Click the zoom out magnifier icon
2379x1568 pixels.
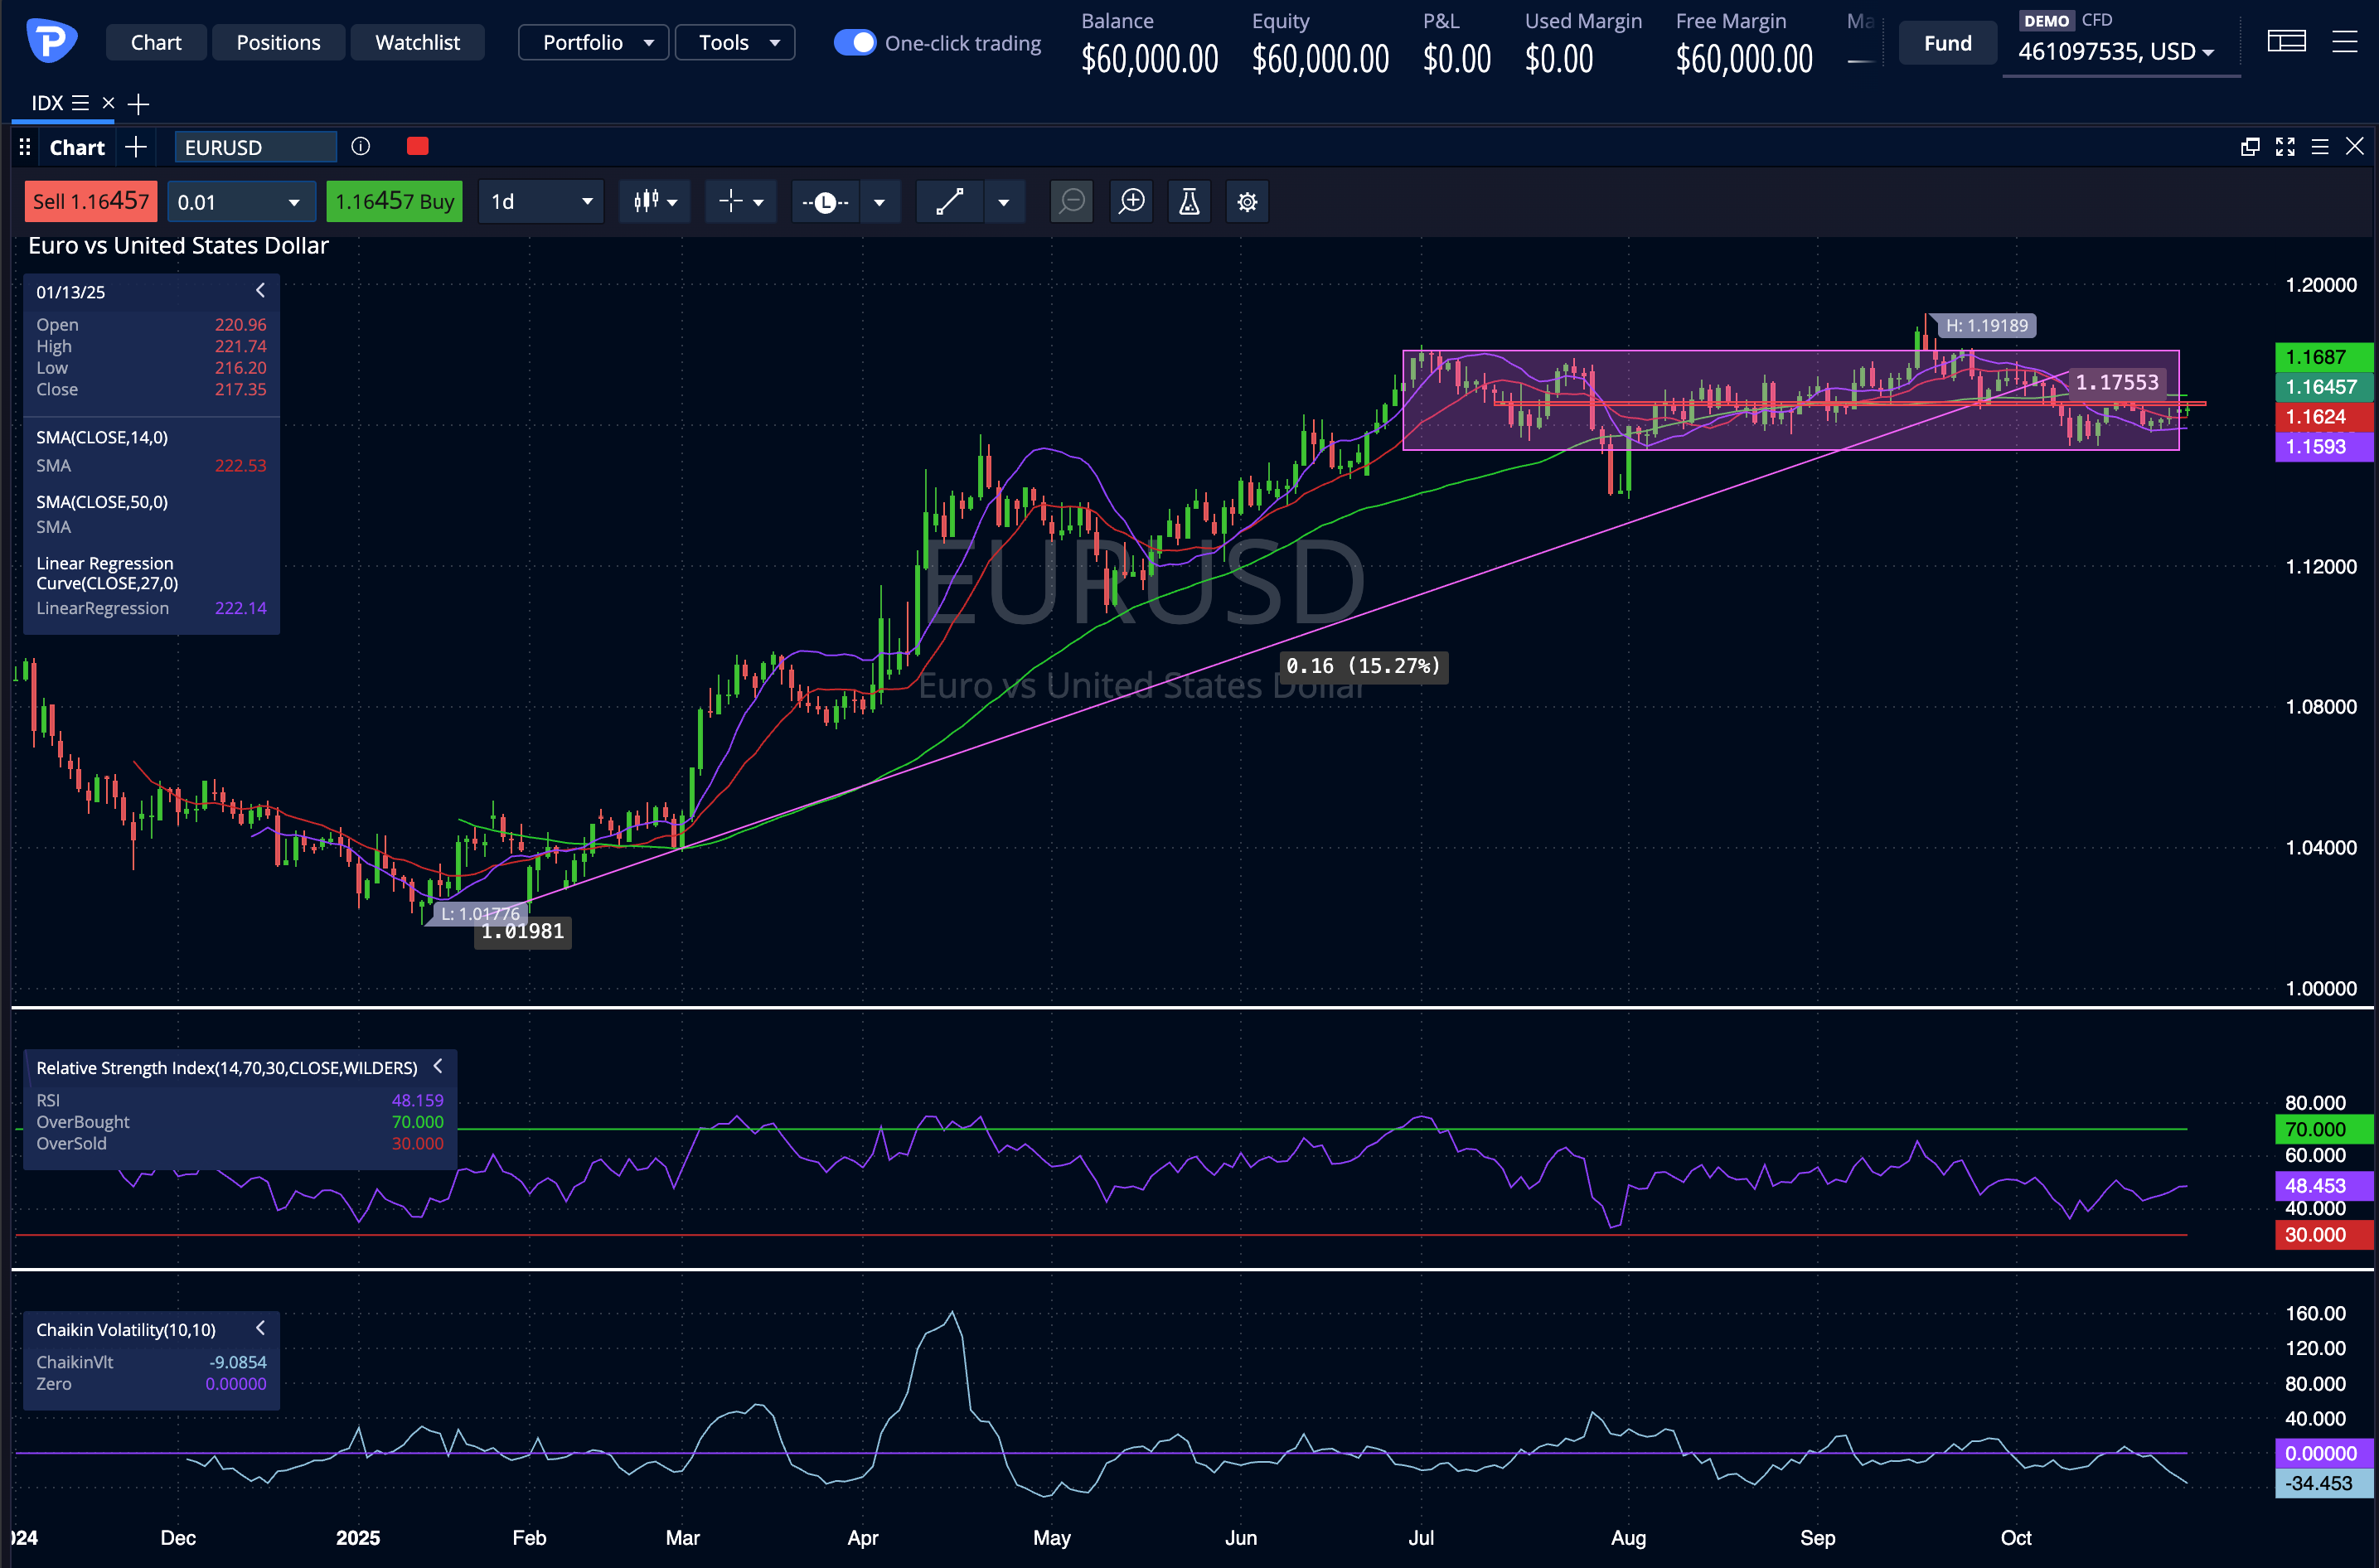pos(1072,202)
